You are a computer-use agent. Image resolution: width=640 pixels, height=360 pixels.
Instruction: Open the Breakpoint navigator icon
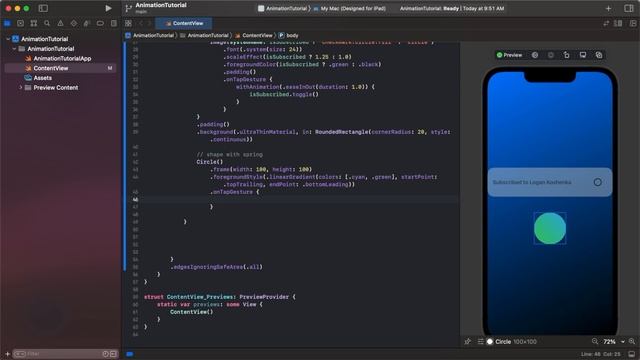coord(100,23)
